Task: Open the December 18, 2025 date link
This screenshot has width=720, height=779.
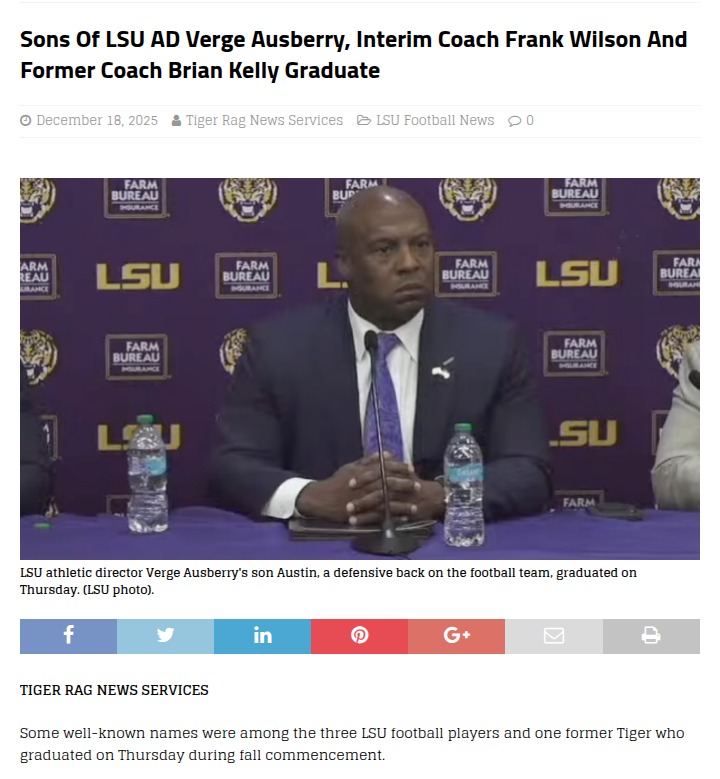Action: tap(97, 121)
